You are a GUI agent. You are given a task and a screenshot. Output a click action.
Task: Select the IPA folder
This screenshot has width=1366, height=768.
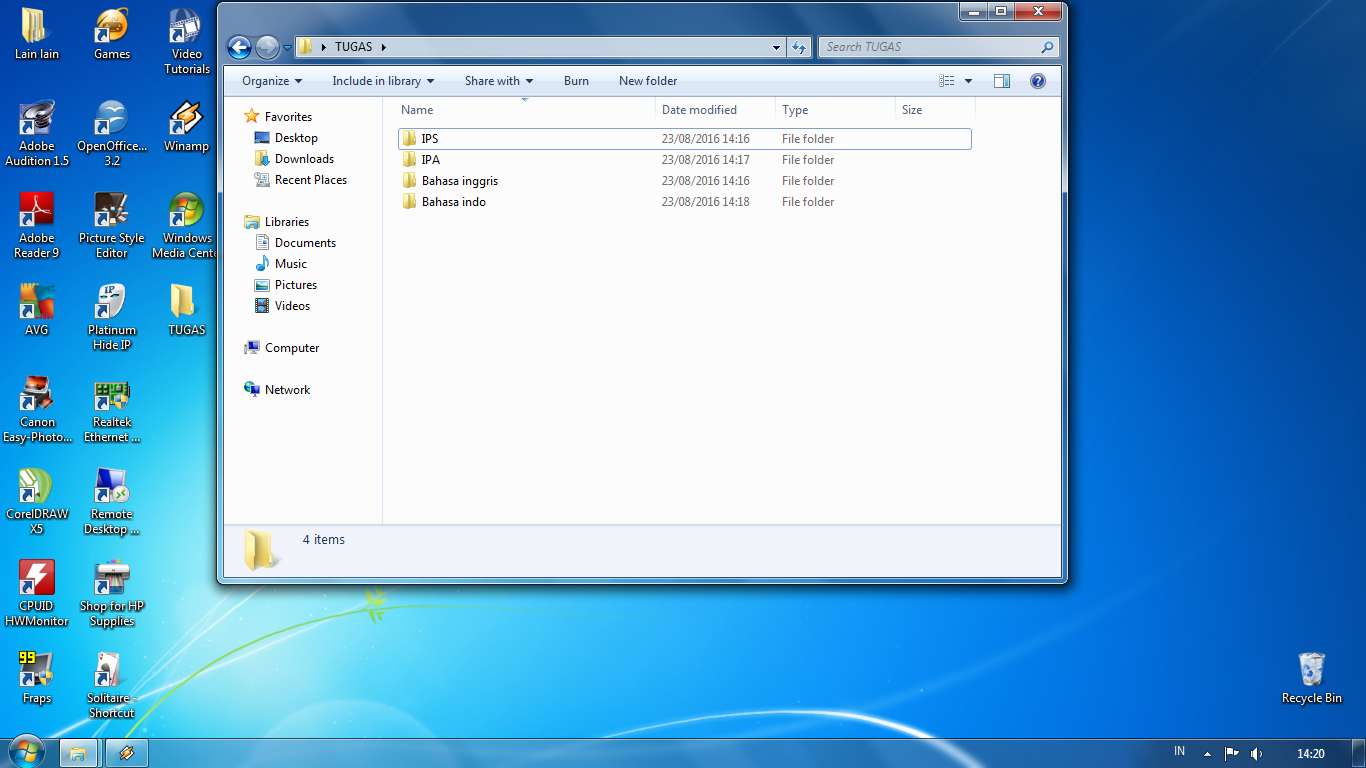[x=685, y=160]
